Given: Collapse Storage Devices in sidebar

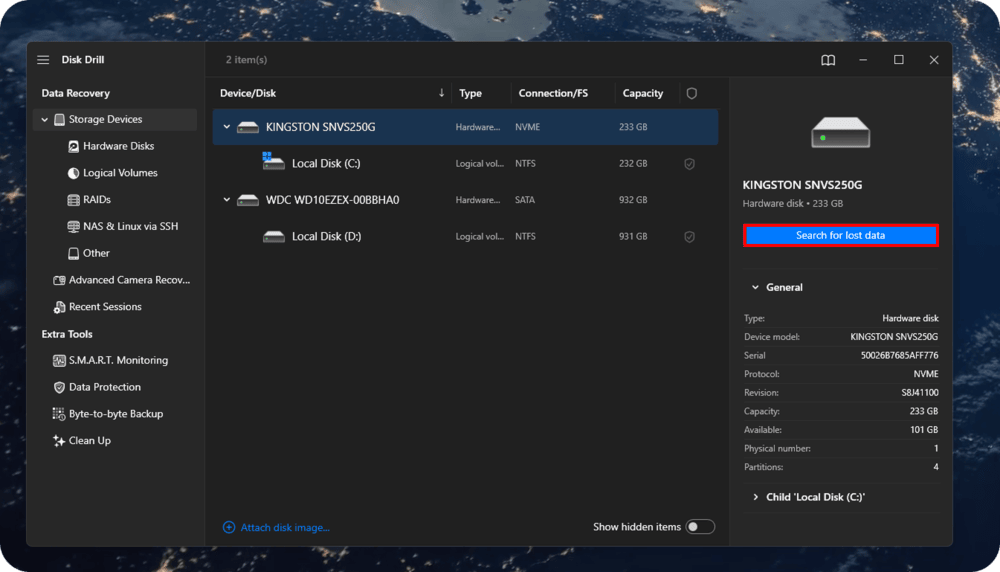Looking at the screenshot, I should click(45, 120).
